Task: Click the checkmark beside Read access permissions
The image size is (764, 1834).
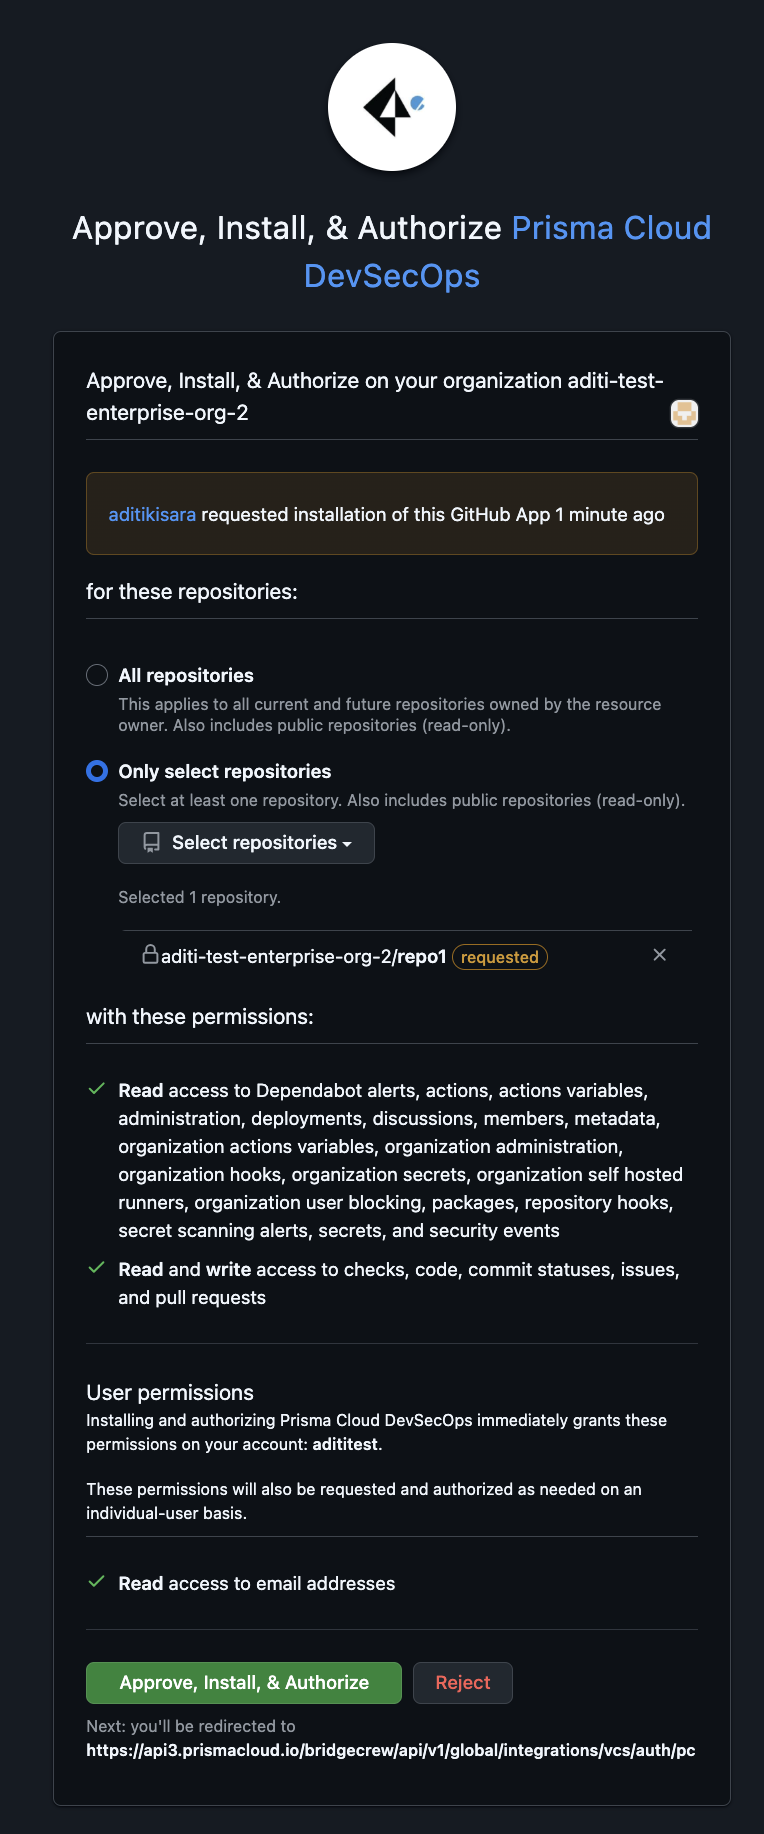Action: [97, 1089]
